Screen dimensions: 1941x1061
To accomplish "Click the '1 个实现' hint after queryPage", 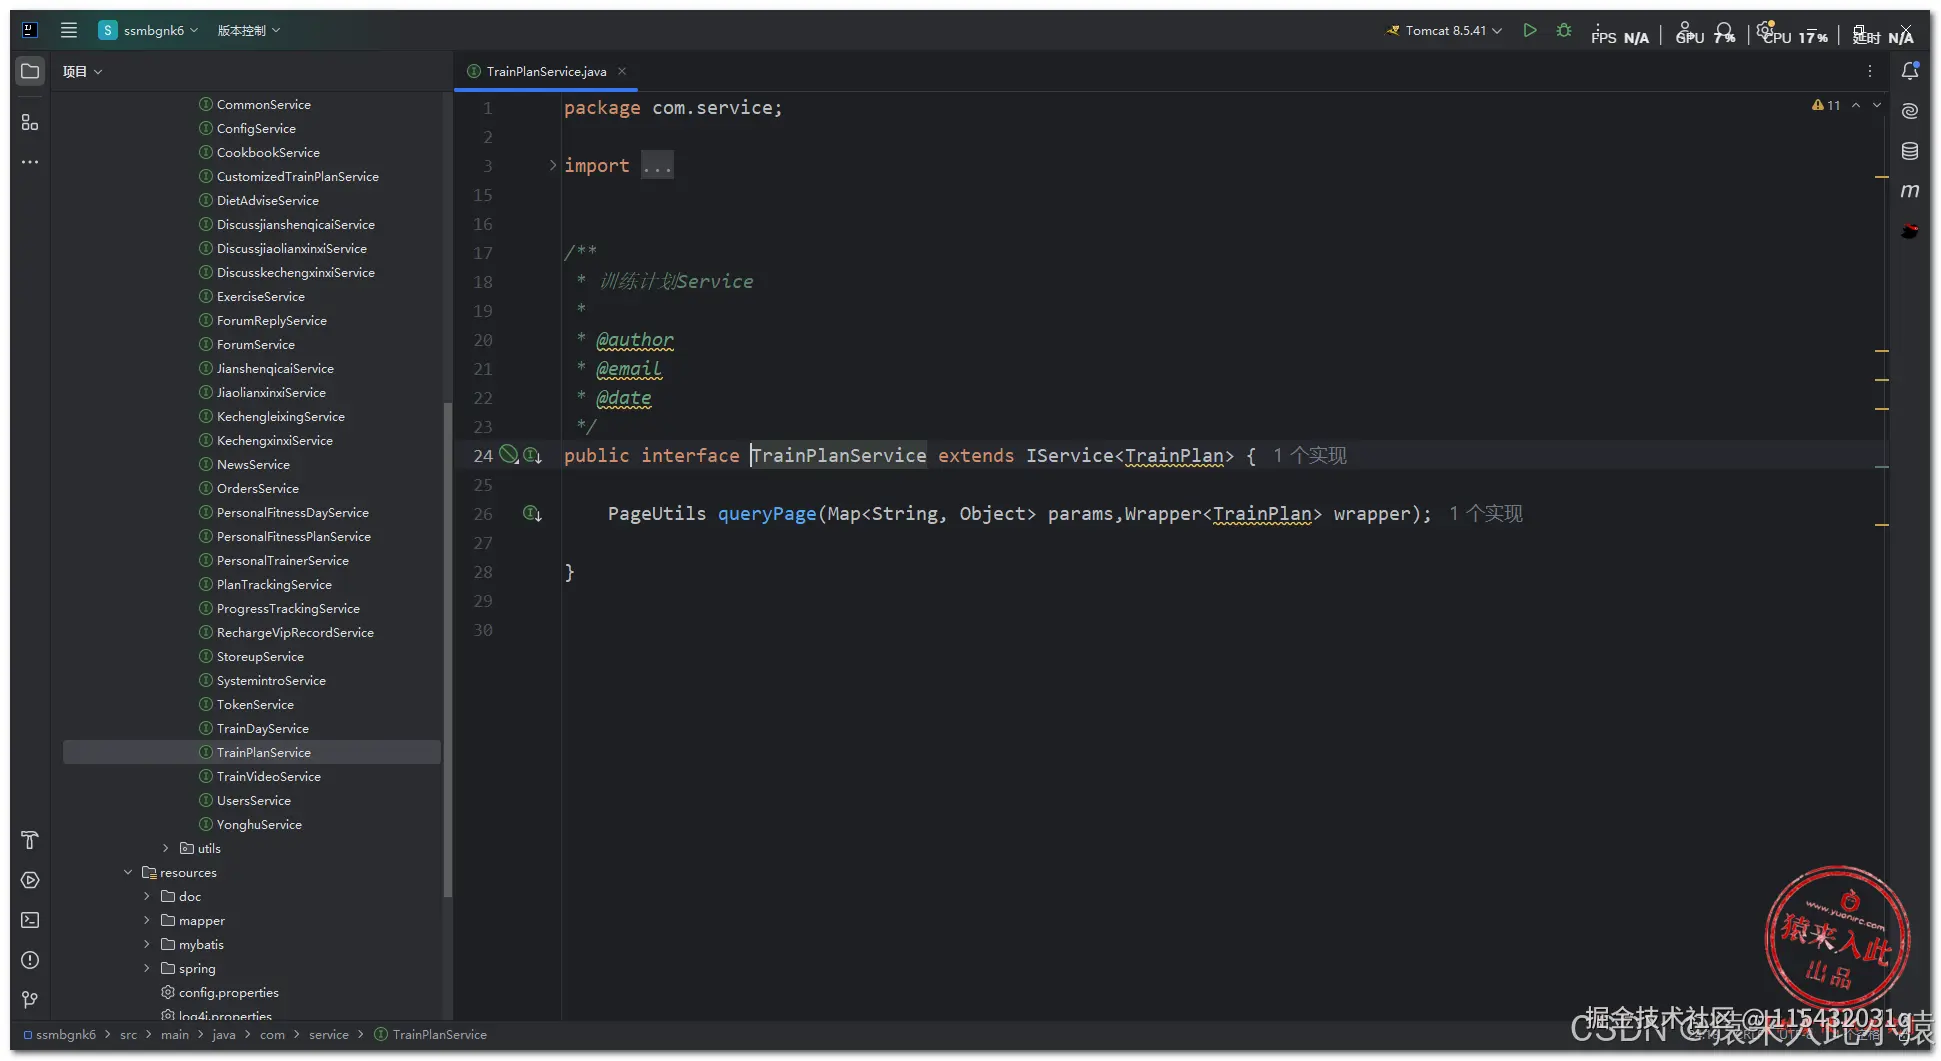I will pyautogui.click(x=1486, y=514).
